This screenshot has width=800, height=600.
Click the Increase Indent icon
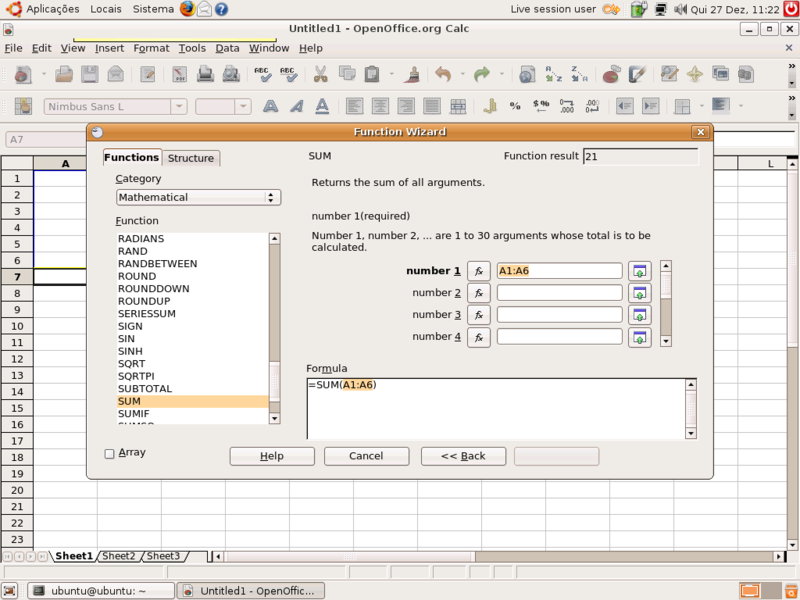coord(651,106)
